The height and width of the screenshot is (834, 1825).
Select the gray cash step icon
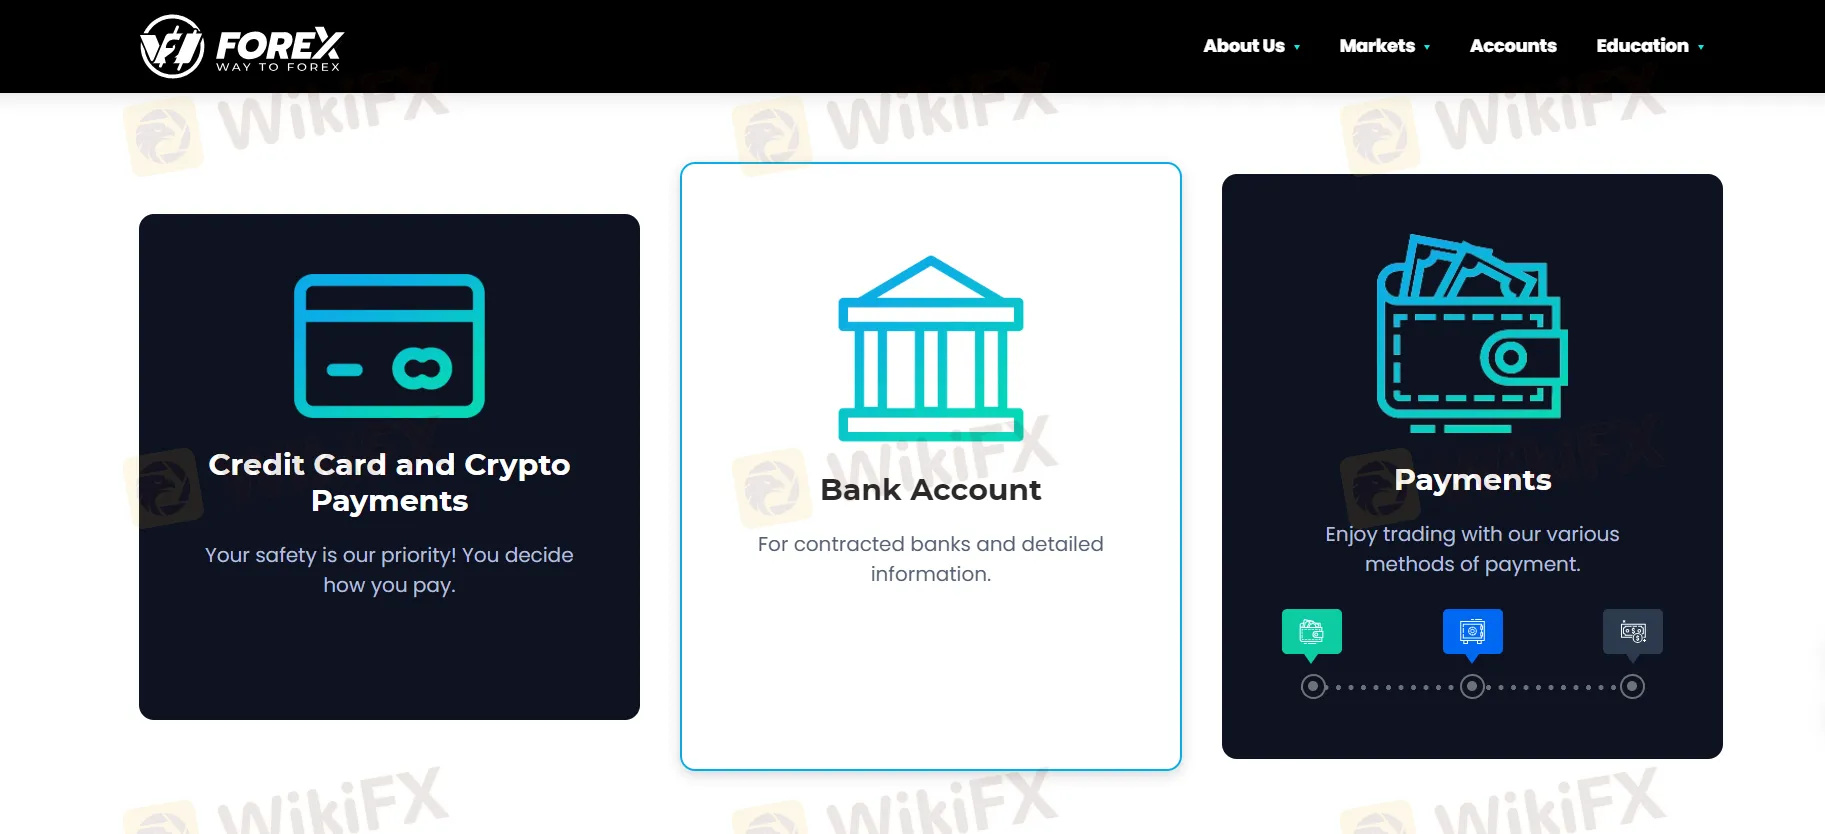pos(1633,632)
